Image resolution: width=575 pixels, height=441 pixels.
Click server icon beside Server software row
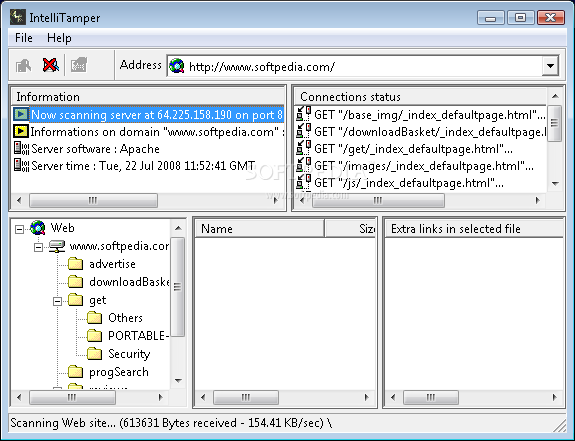21,148
